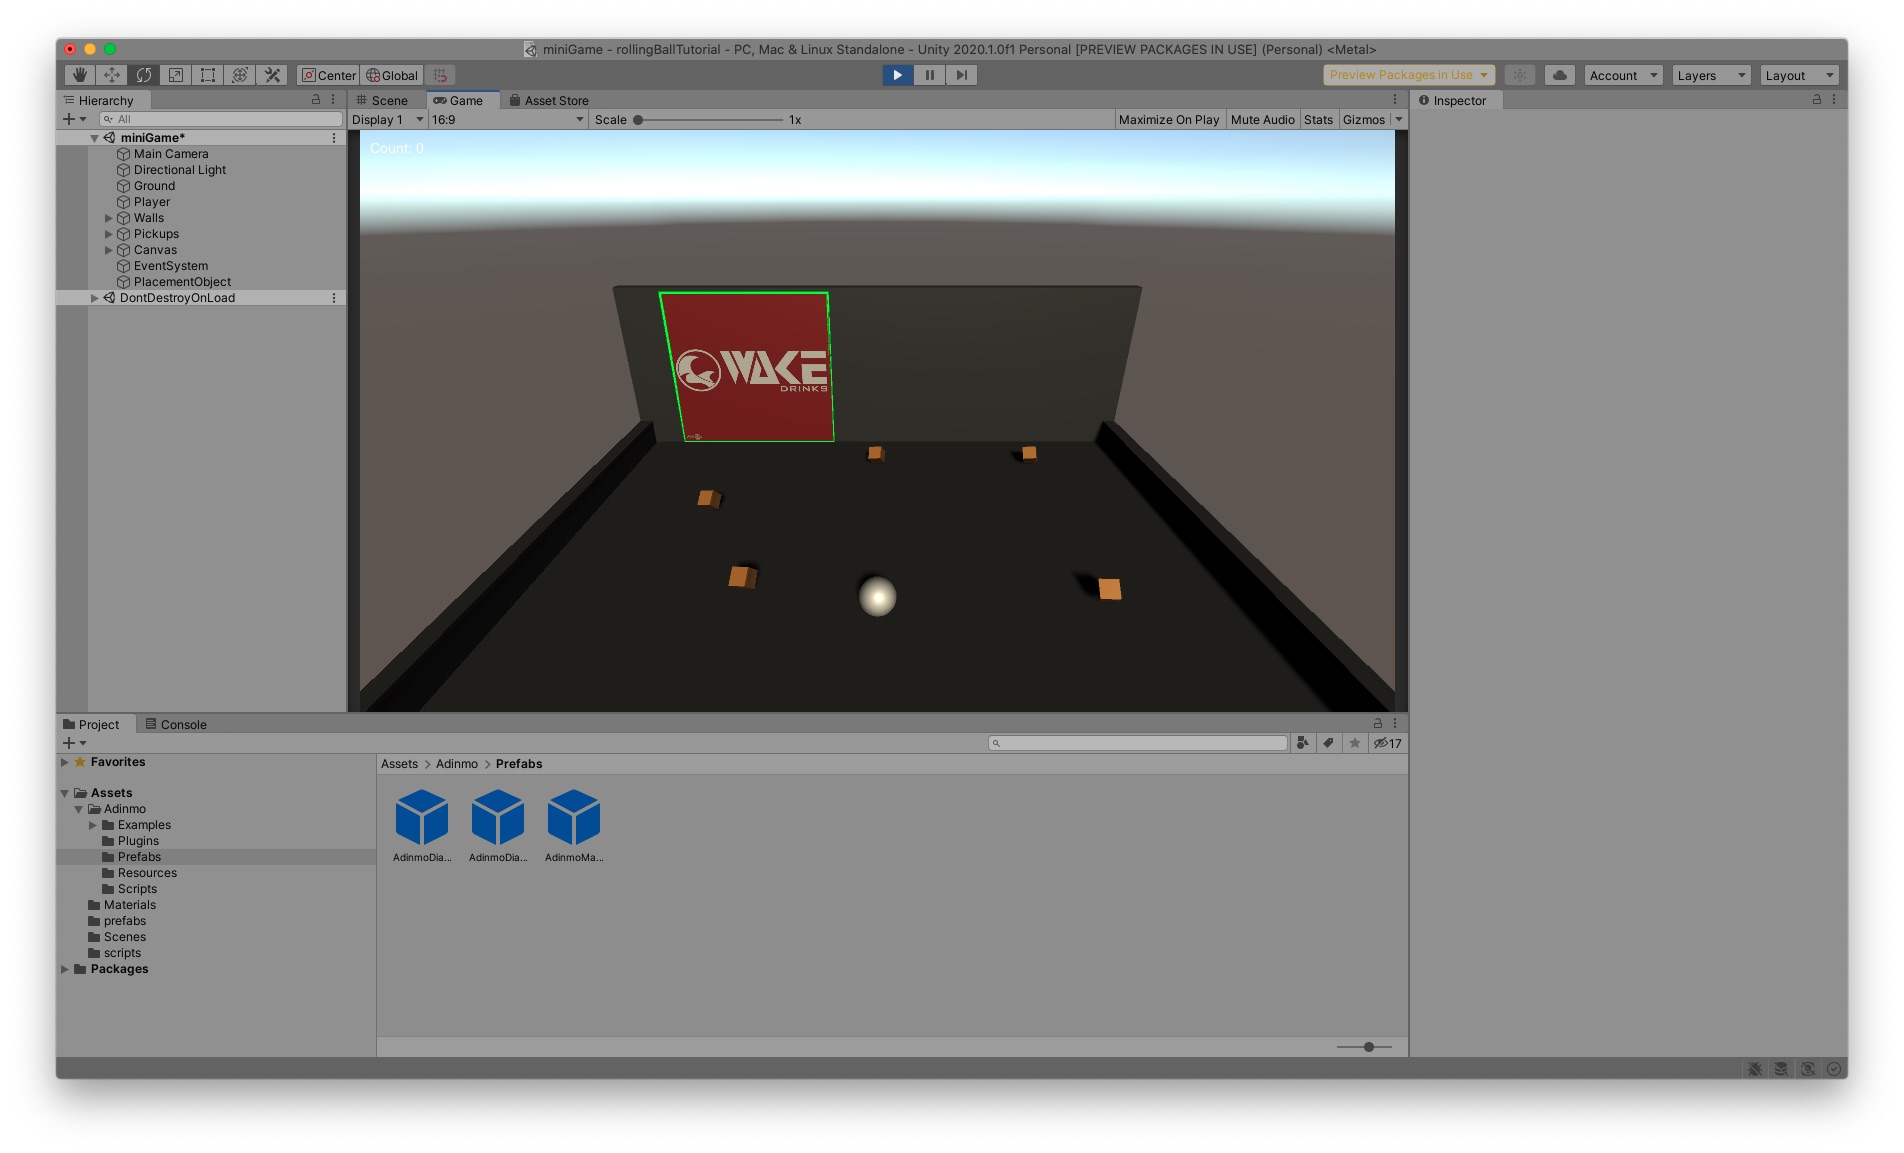Open Project panel three-dot options menu
The width and height of the screenshot is (1904, 1153).
1395,723
